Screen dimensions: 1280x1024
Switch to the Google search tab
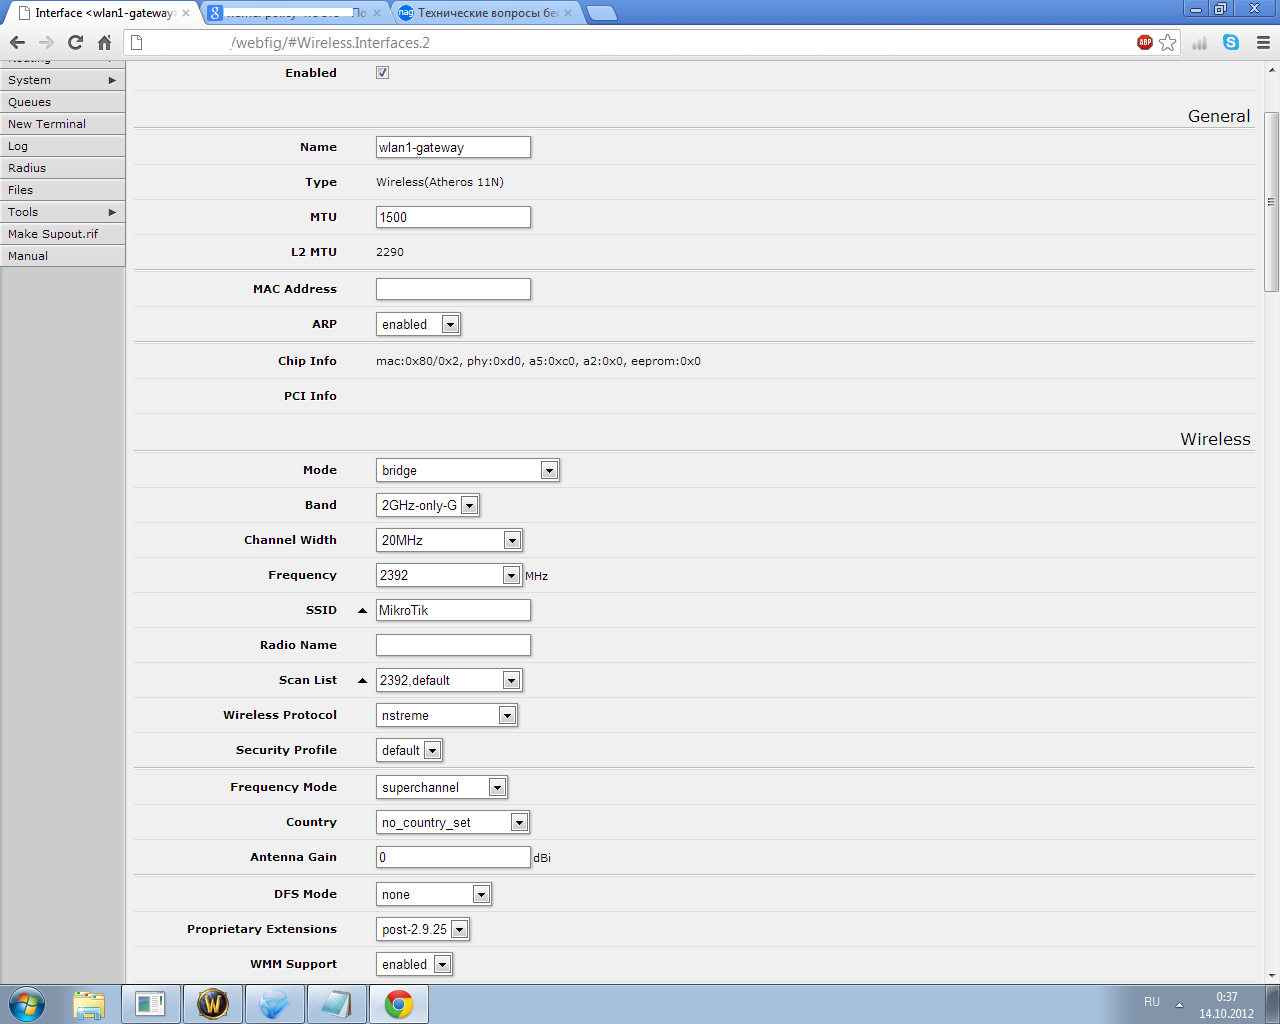click(x=294, y=13)
